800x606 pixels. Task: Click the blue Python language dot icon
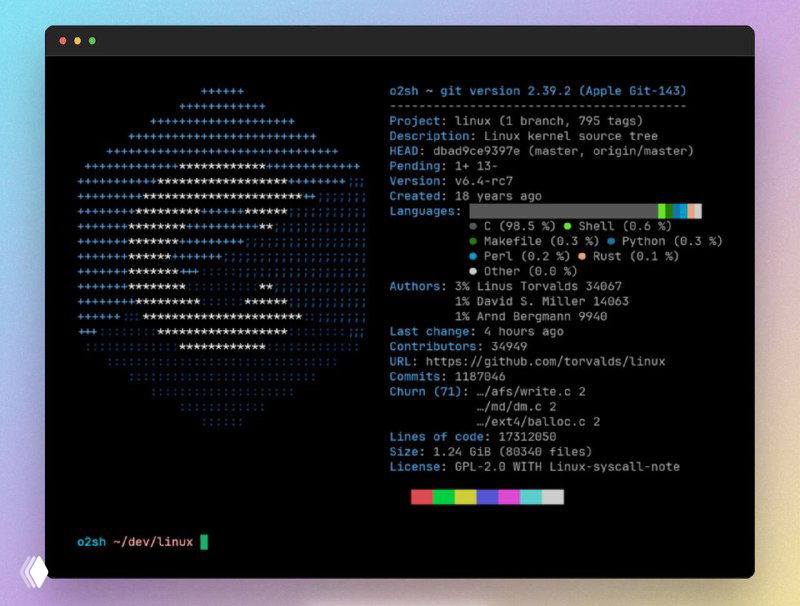click(609, 241)
